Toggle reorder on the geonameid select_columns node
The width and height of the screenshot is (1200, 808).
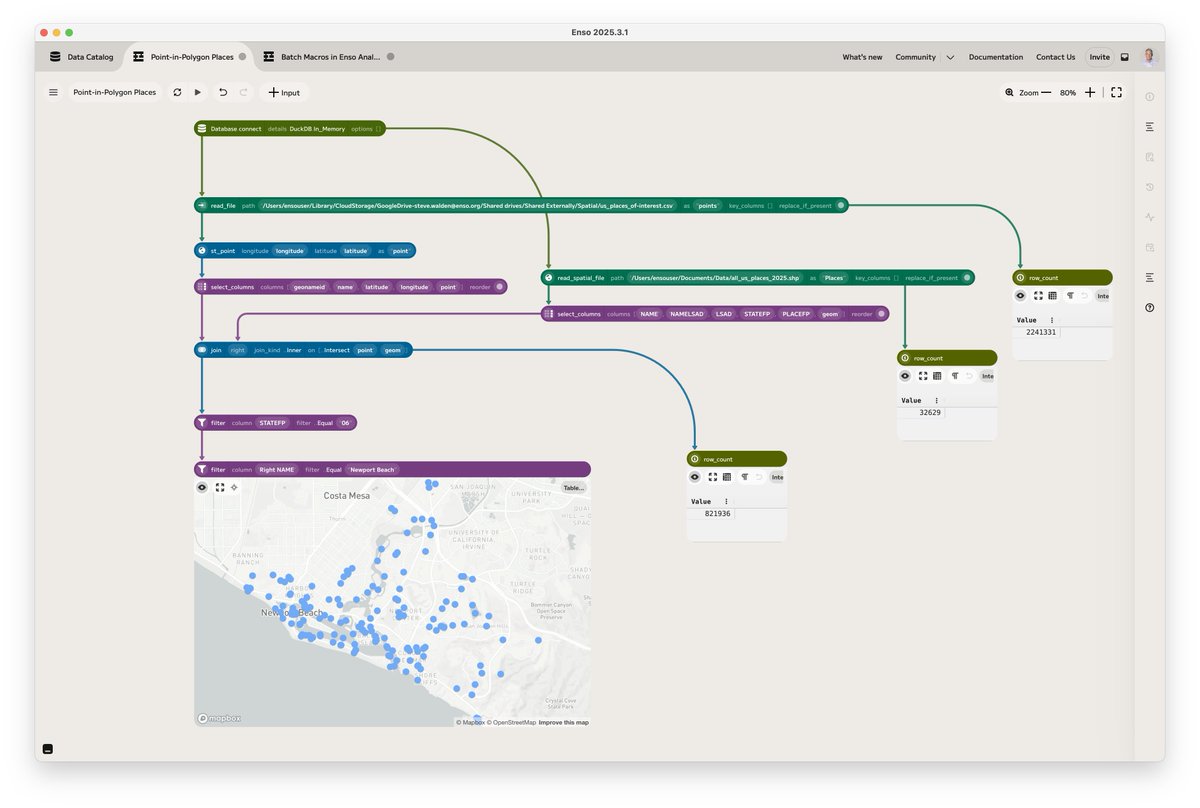click(499, 287)
